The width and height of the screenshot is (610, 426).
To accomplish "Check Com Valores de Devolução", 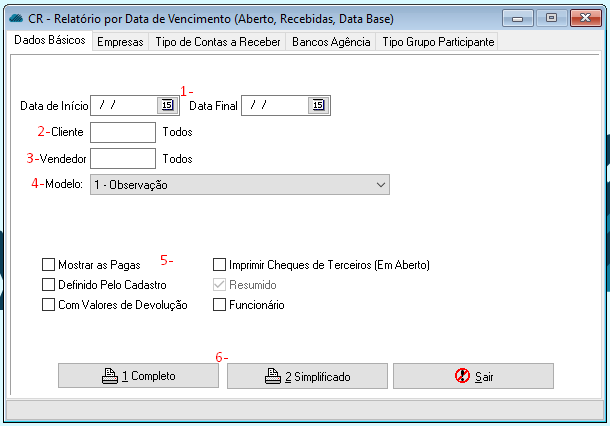I will 48,305.
